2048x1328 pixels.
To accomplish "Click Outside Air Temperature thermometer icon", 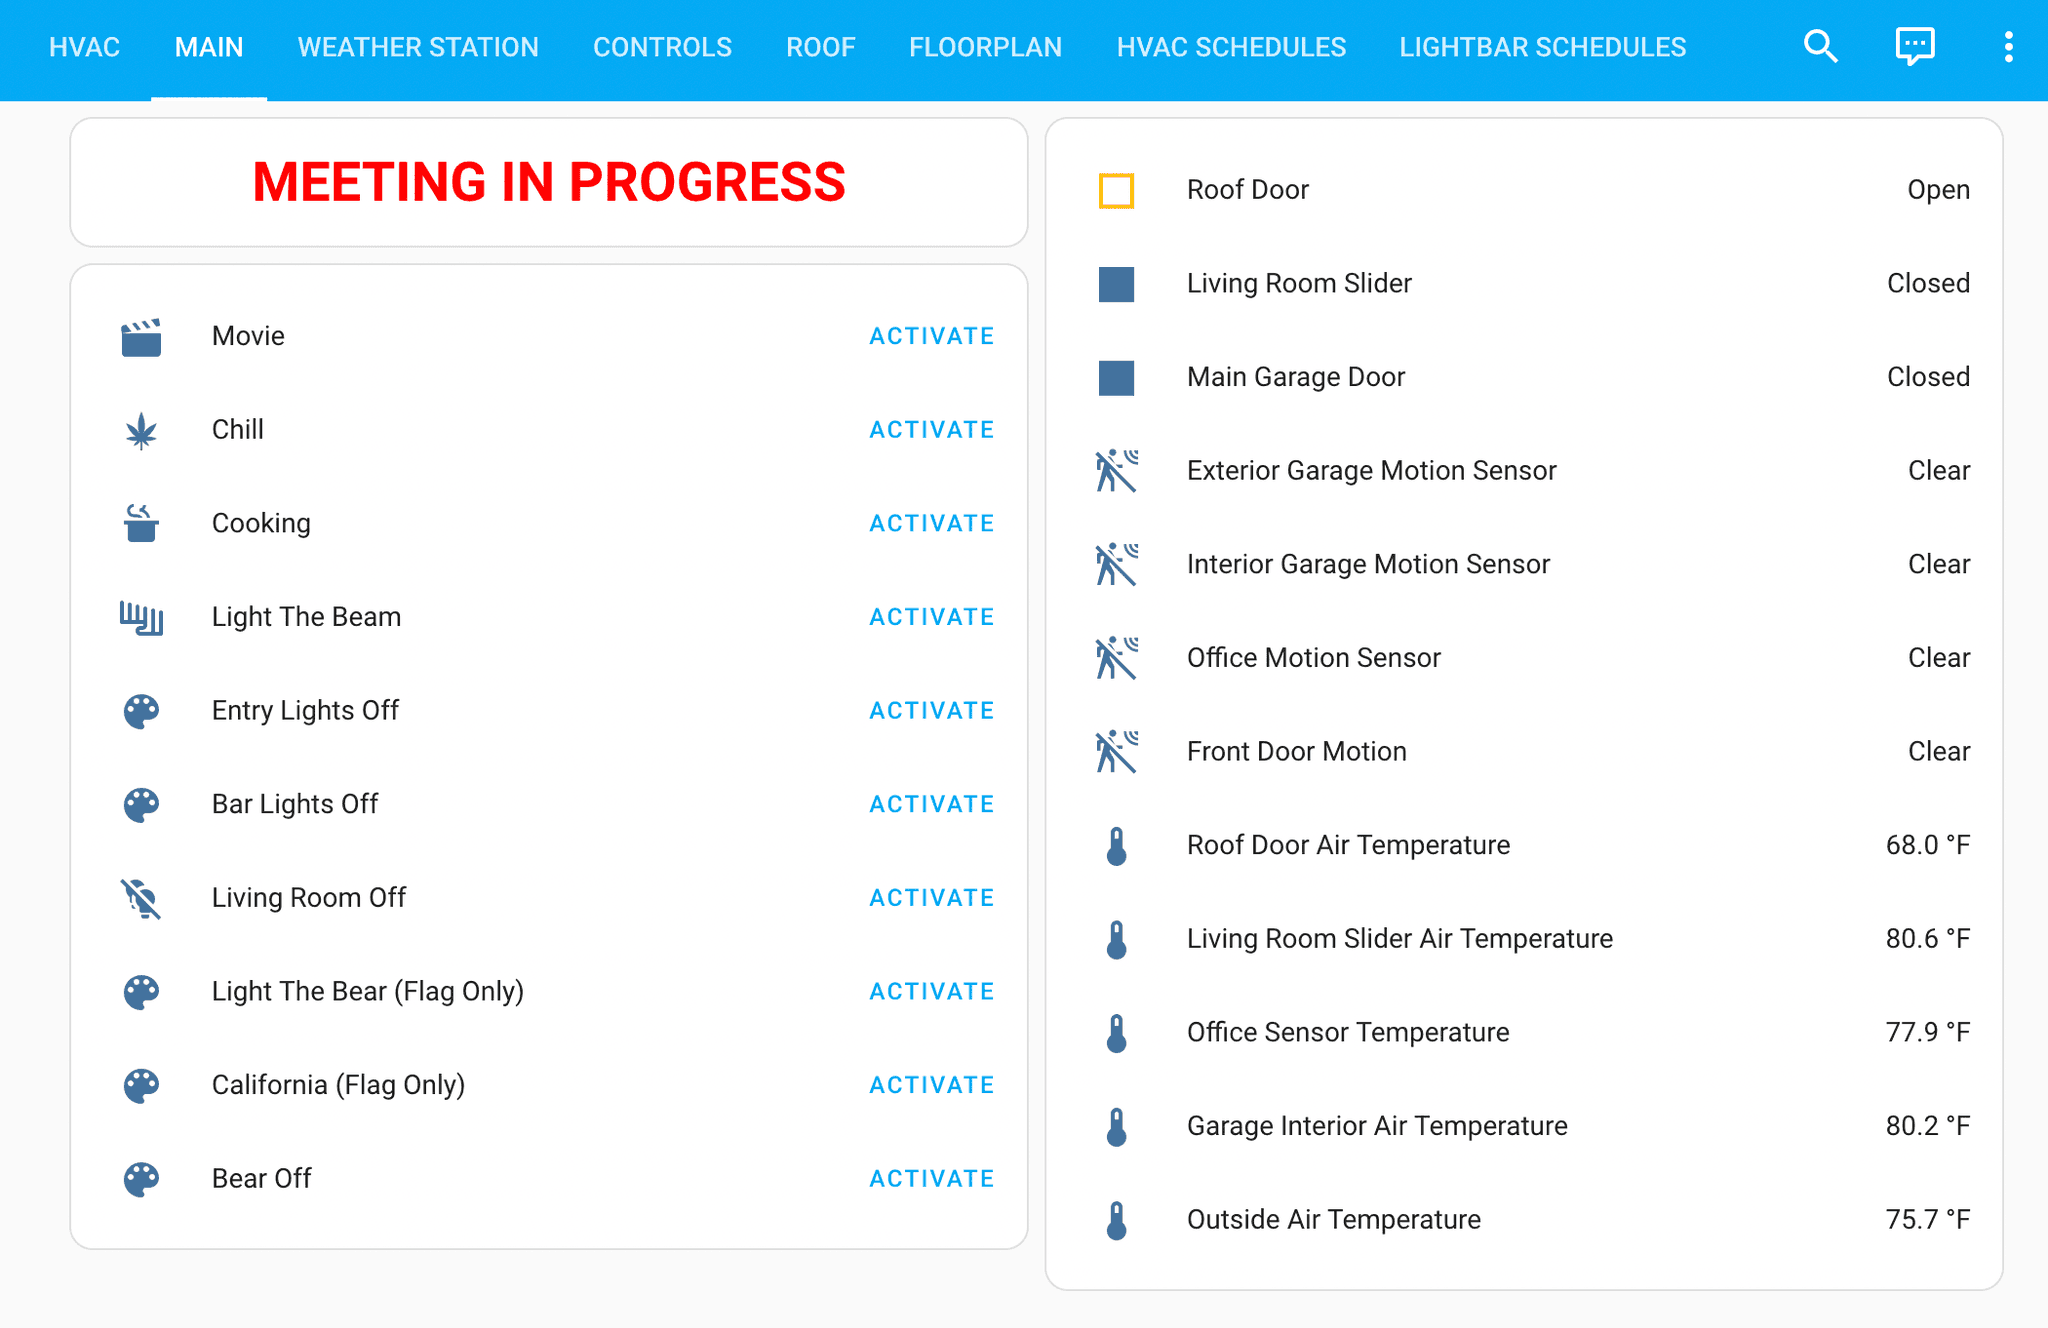I will pyautogui.click(x=1116, y=1220).
